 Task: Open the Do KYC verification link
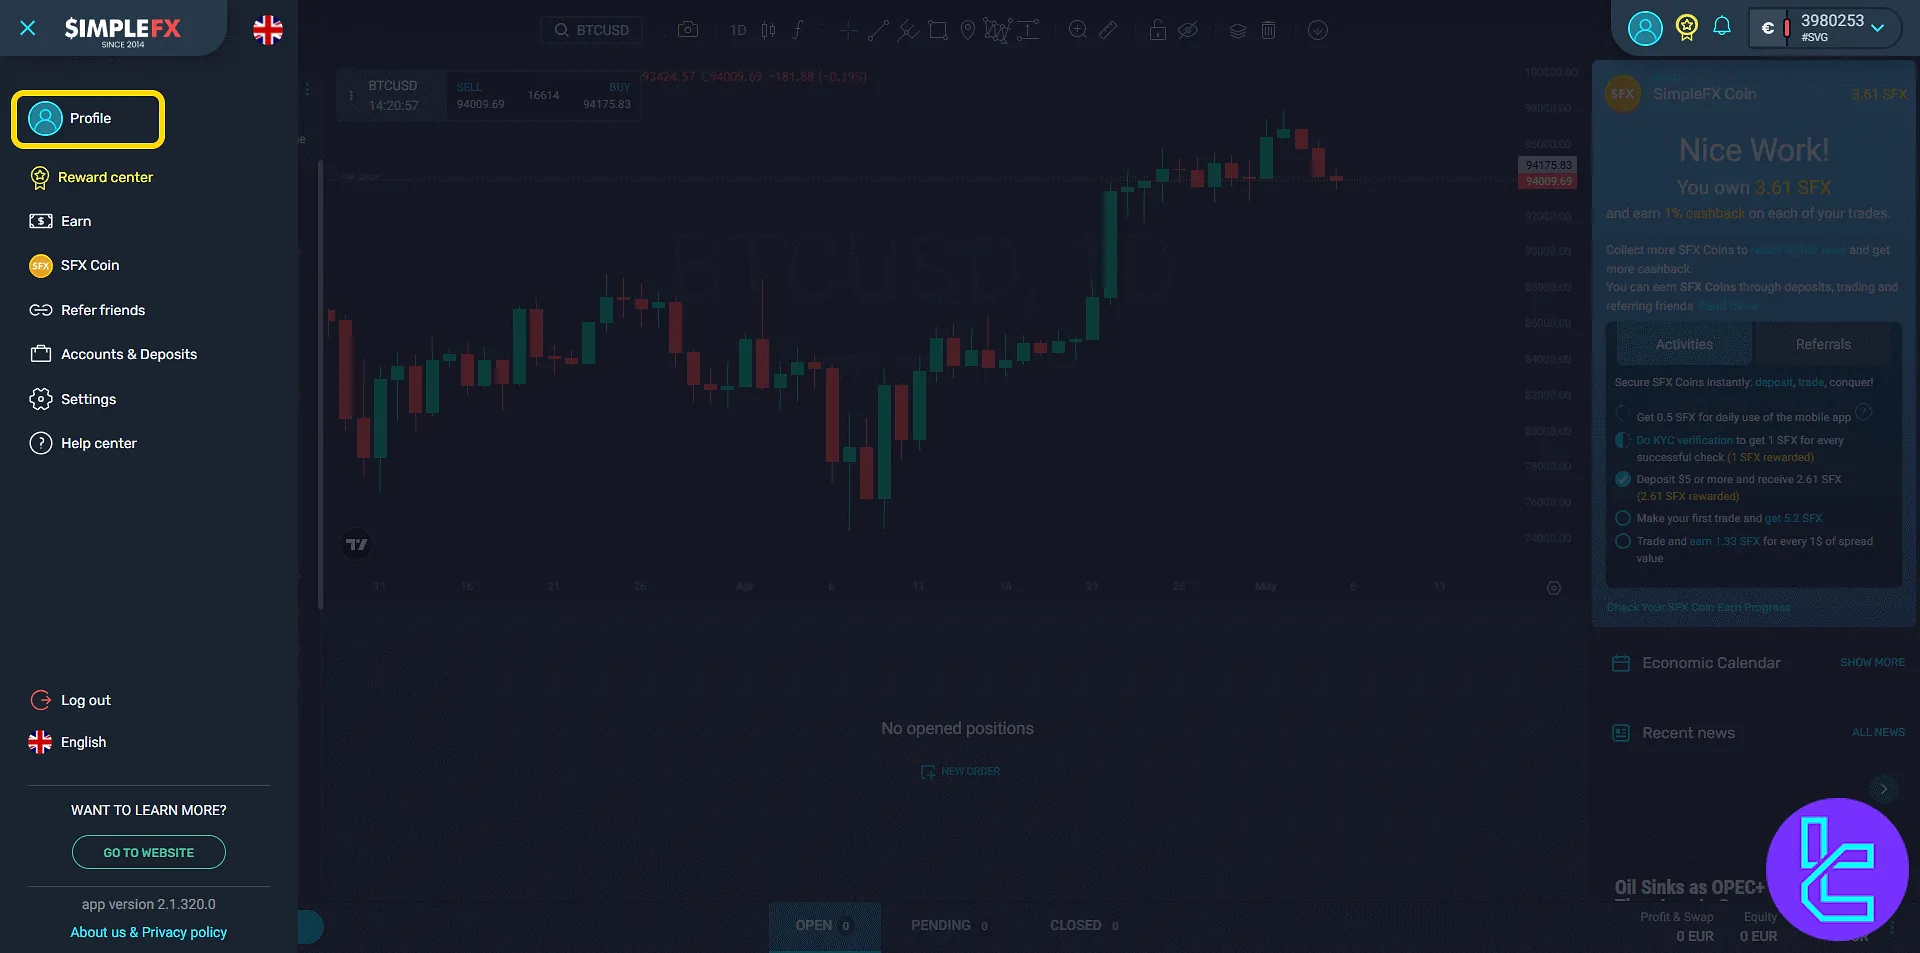(1684, 440)
